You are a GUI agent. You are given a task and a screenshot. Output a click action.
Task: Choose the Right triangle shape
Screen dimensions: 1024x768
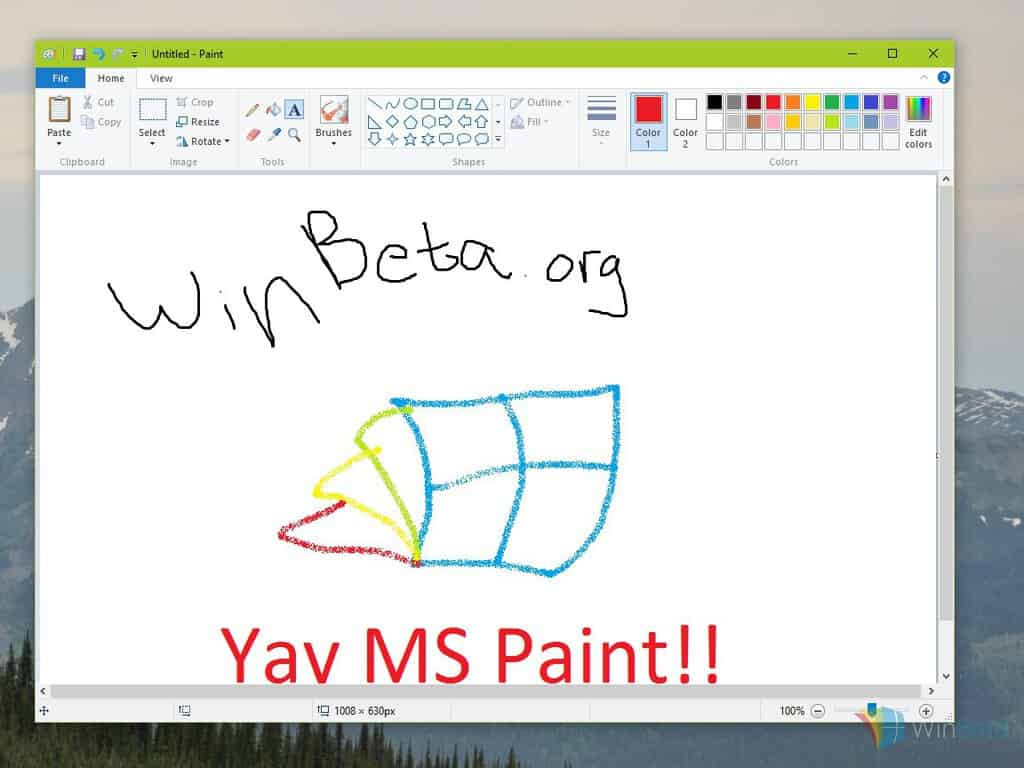(375, 121)
